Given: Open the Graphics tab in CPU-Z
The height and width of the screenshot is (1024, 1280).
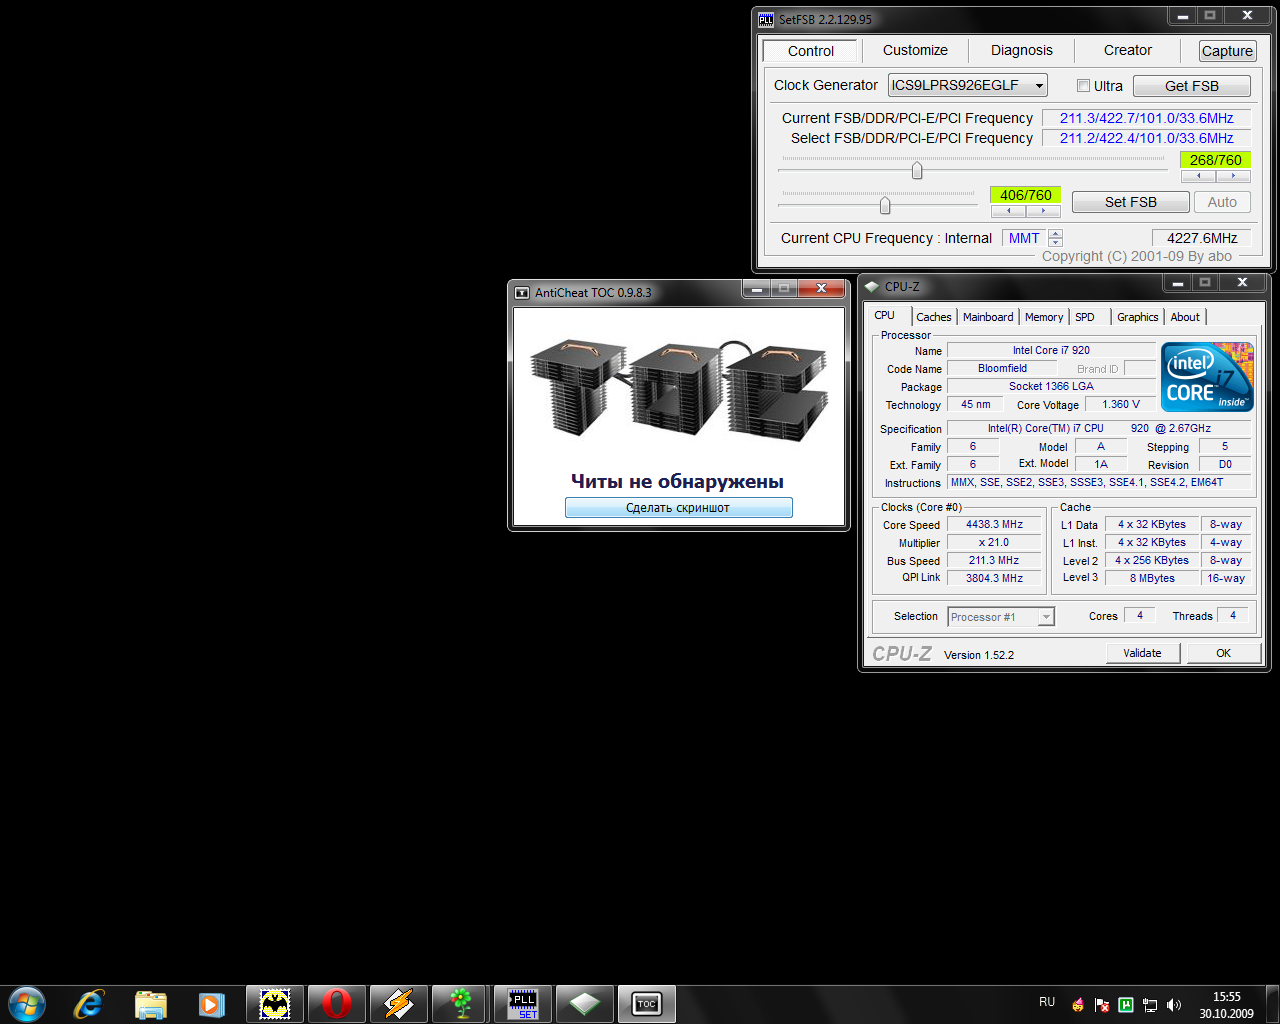Looking at the screenshot, I should [1138, 317].
